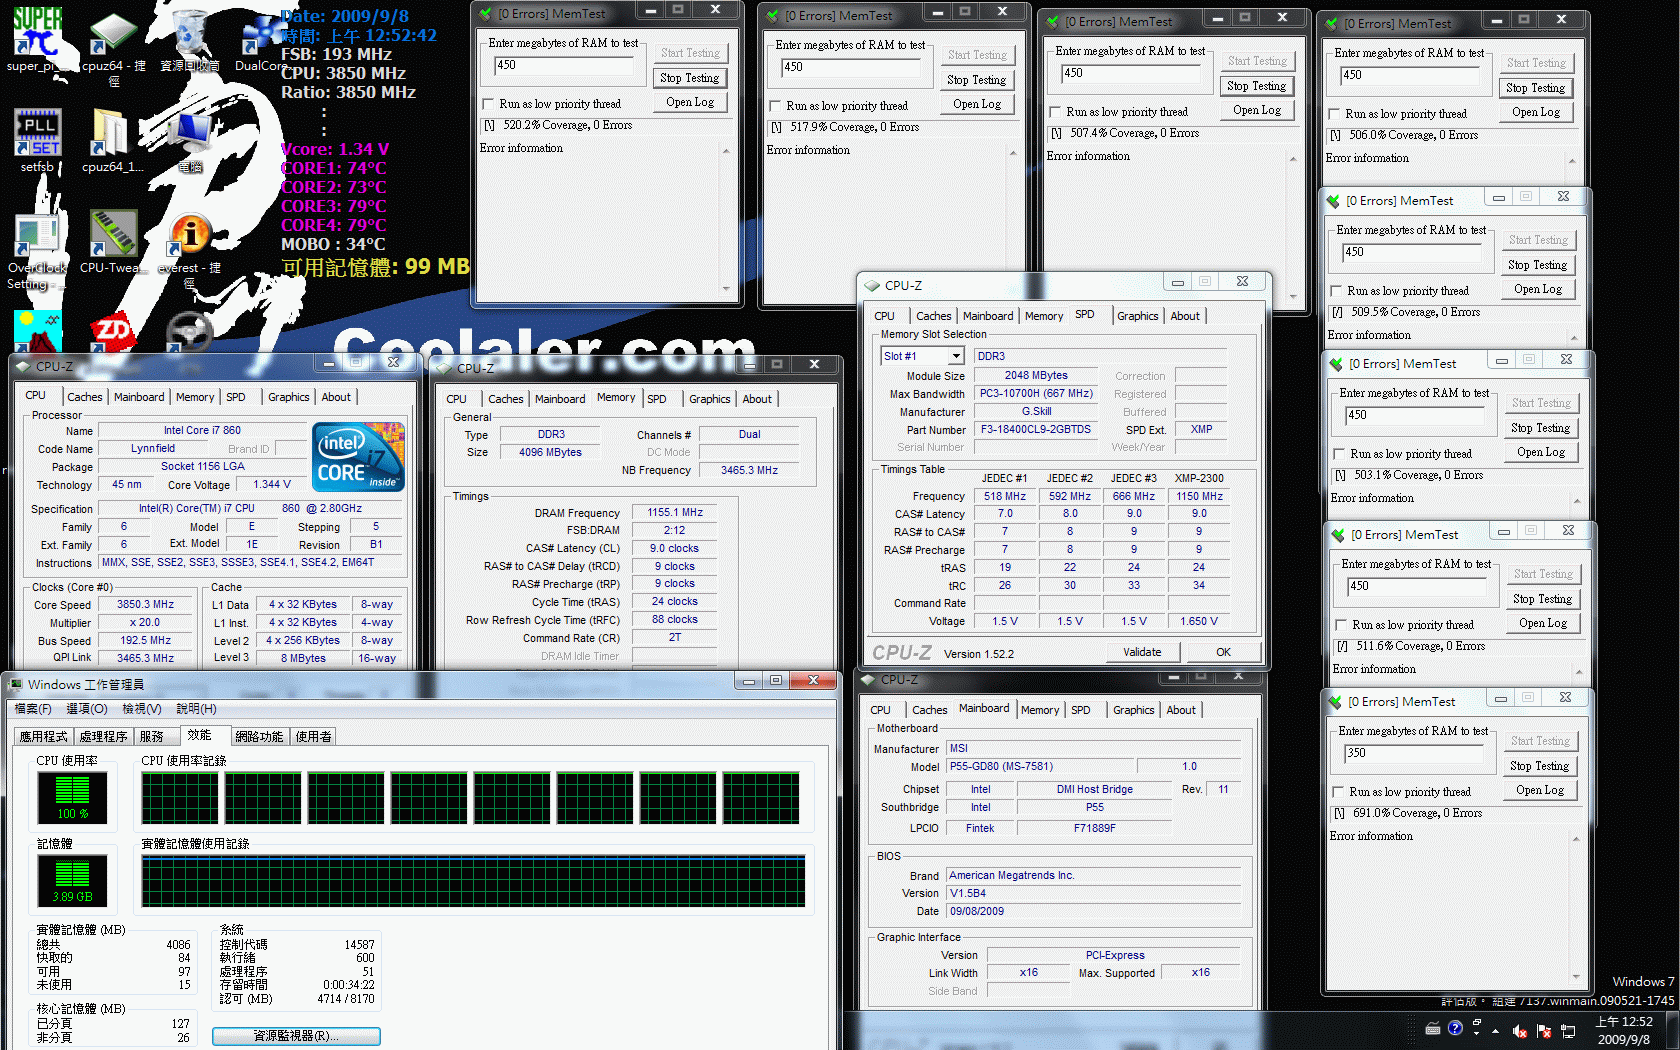
Task: Enable low priority thread in 506.0% coverage MemTest
Action: (x=1334, y=114)
